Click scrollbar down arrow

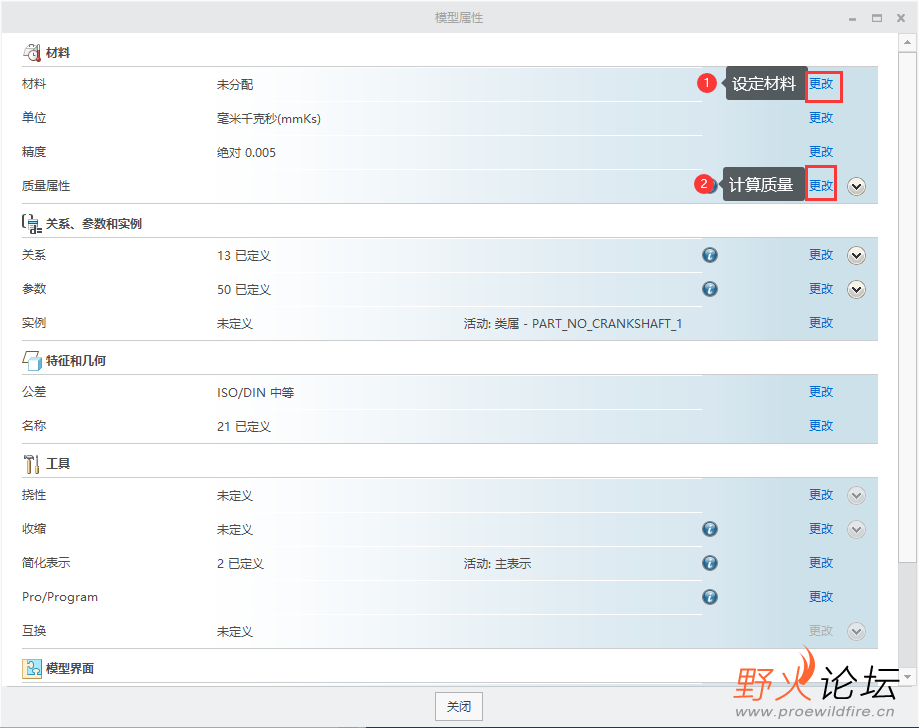(x=907, y=676)
